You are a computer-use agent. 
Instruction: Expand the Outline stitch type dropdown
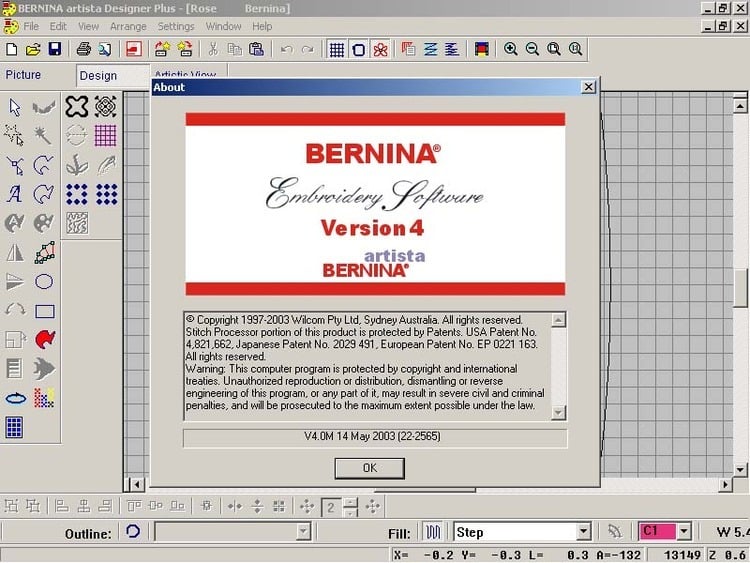[x=303, y=532]
